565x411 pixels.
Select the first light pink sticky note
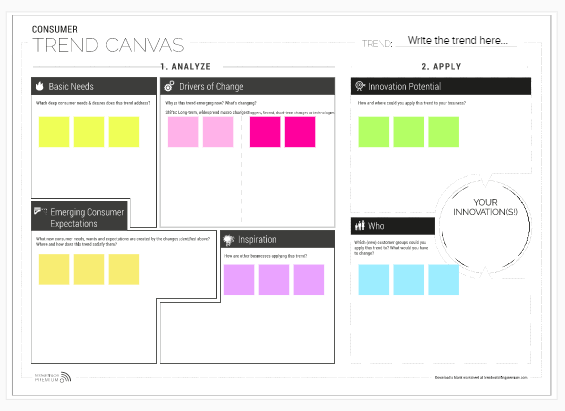(183, 132)
